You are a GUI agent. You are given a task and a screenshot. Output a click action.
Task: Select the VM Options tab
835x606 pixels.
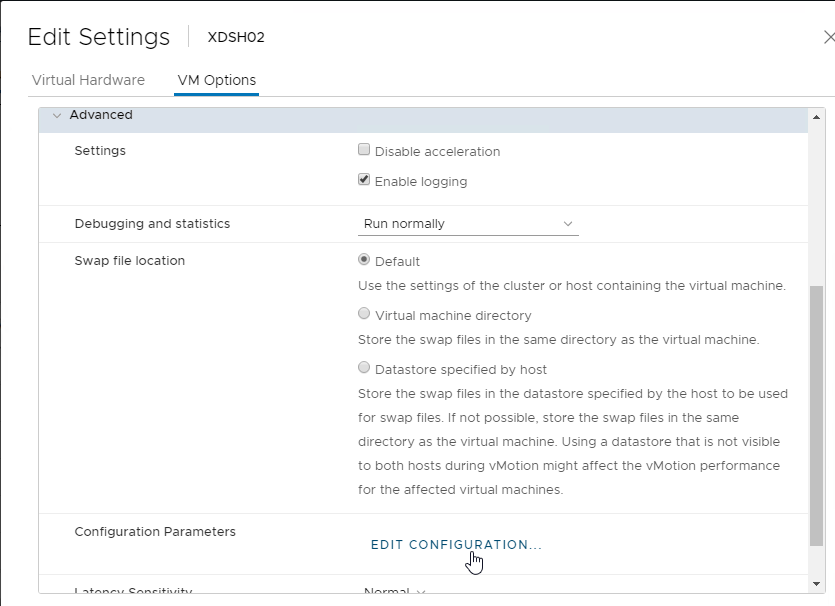217,80
